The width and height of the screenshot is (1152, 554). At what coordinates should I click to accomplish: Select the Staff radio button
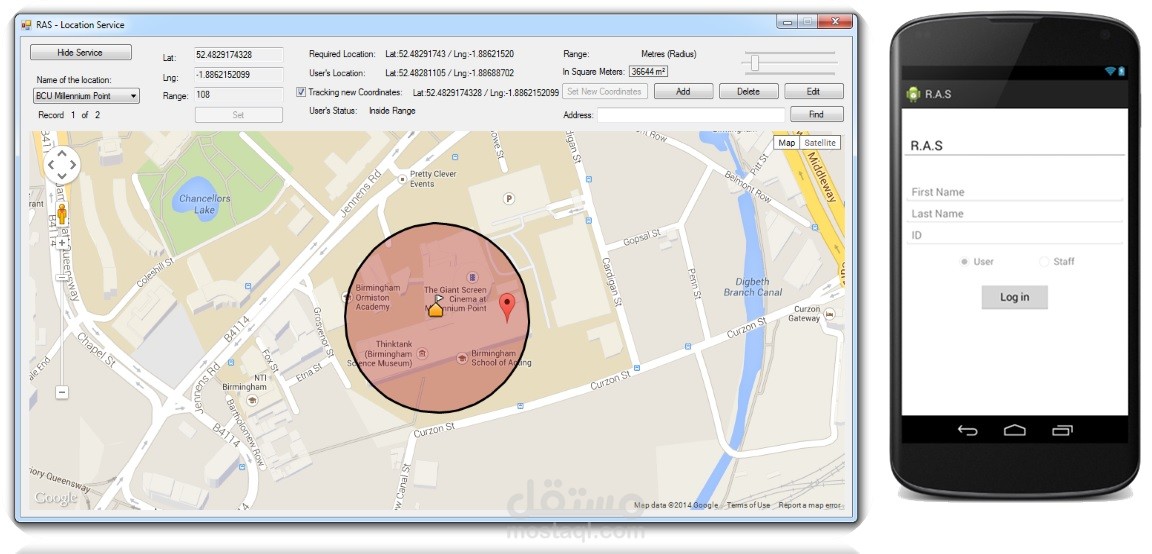[x=1044, y=262]
